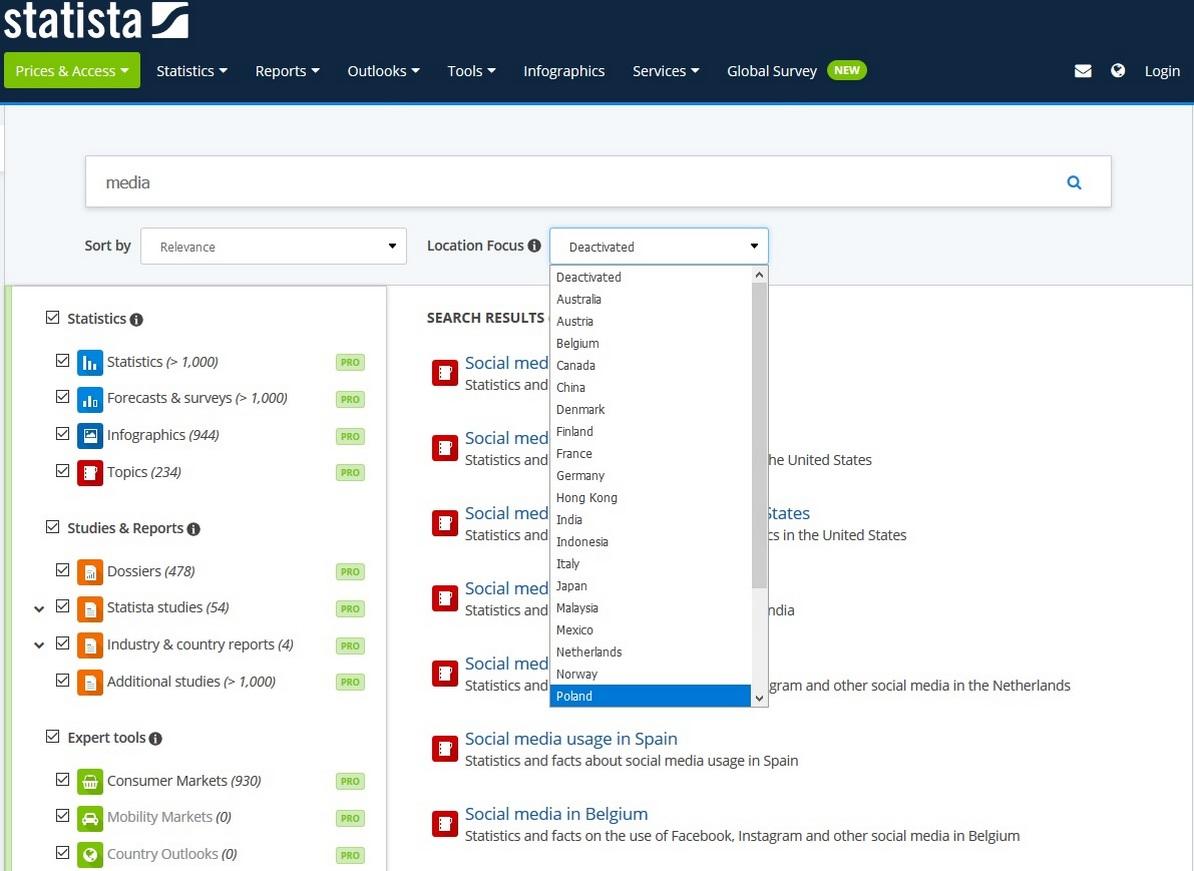The width and height of the screenshot is (1194, 871).
Task: Select Japan in location list
Action: (651, 586)
